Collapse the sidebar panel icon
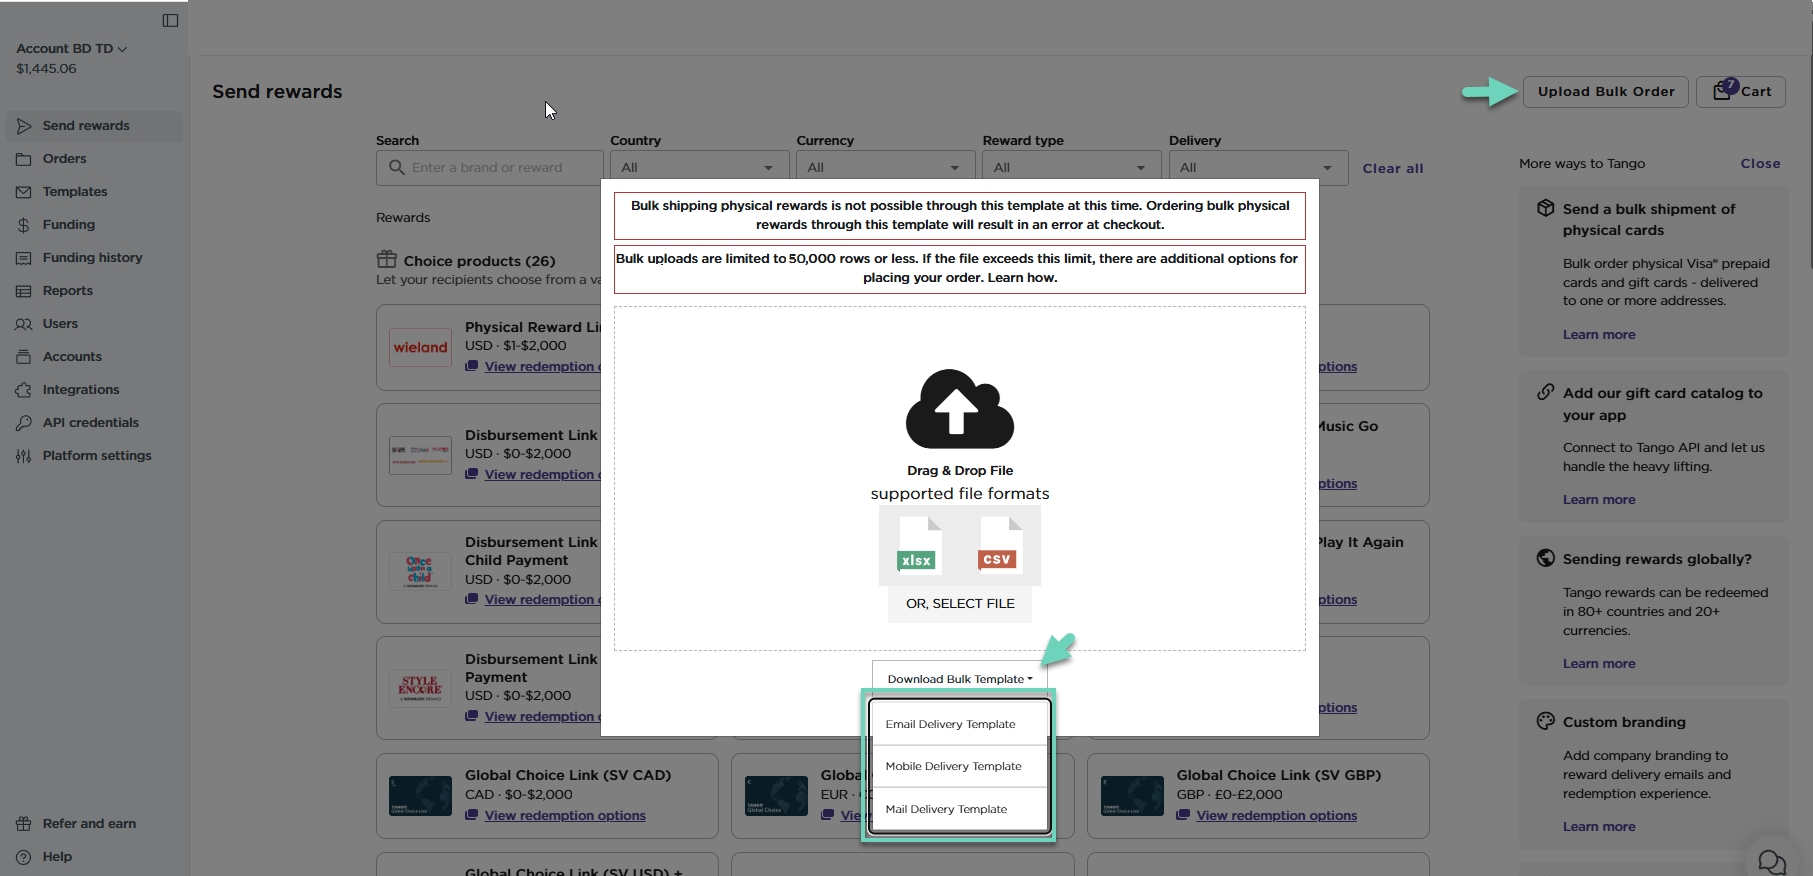This screenshot has width=1813, height=876. pyautogui.click(x=170, y=20)
